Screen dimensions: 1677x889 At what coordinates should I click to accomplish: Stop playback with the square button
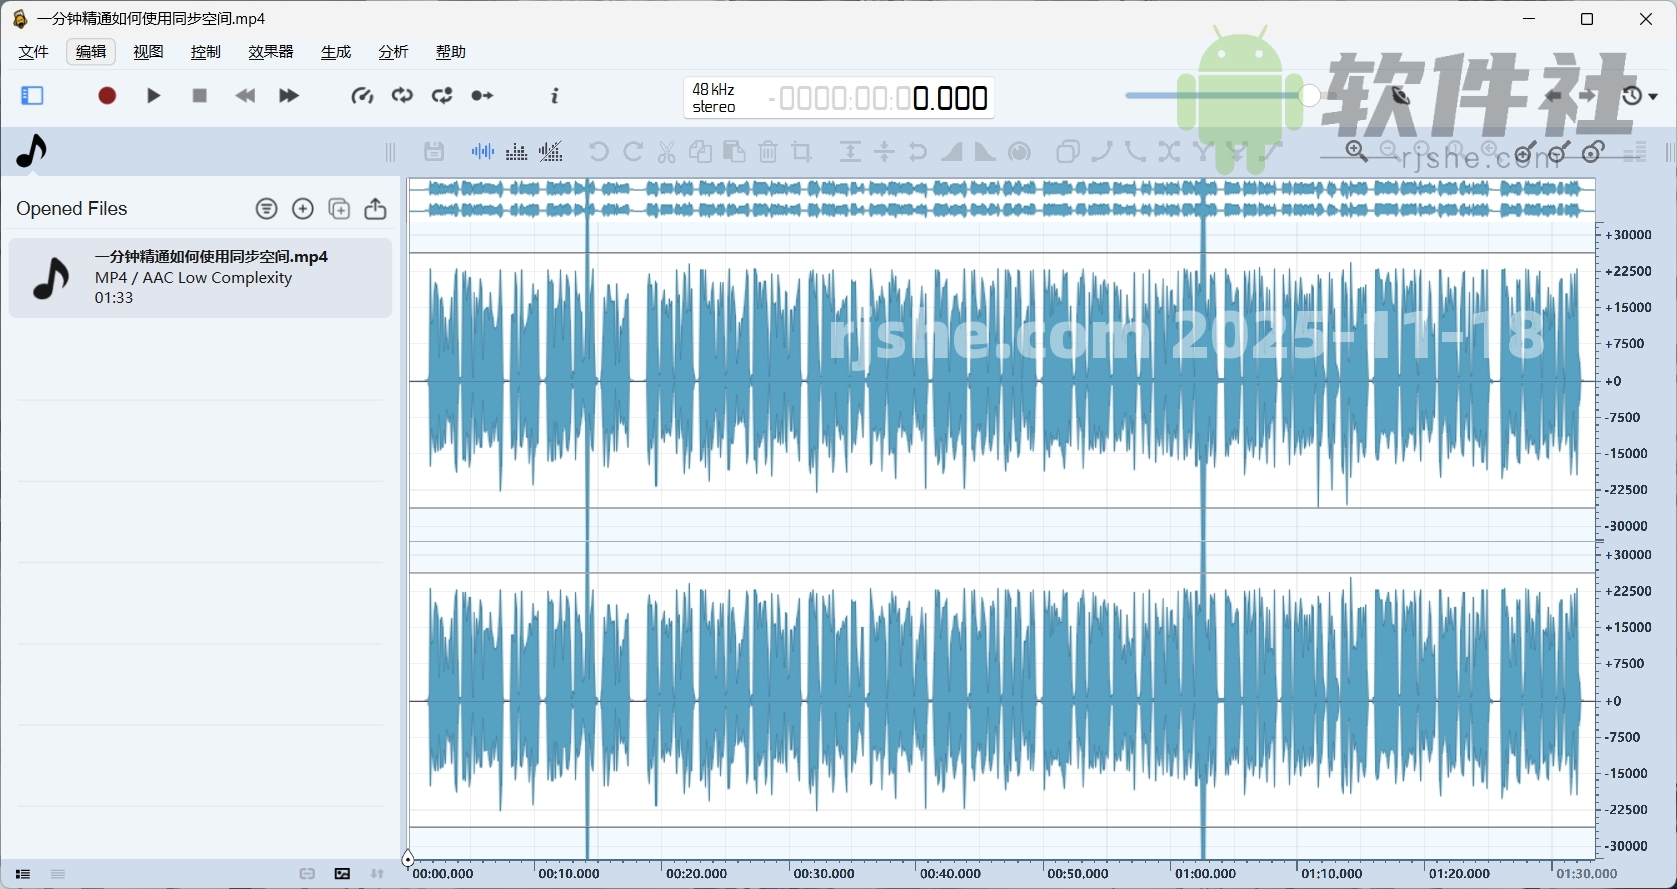click(x=199, y=95)
